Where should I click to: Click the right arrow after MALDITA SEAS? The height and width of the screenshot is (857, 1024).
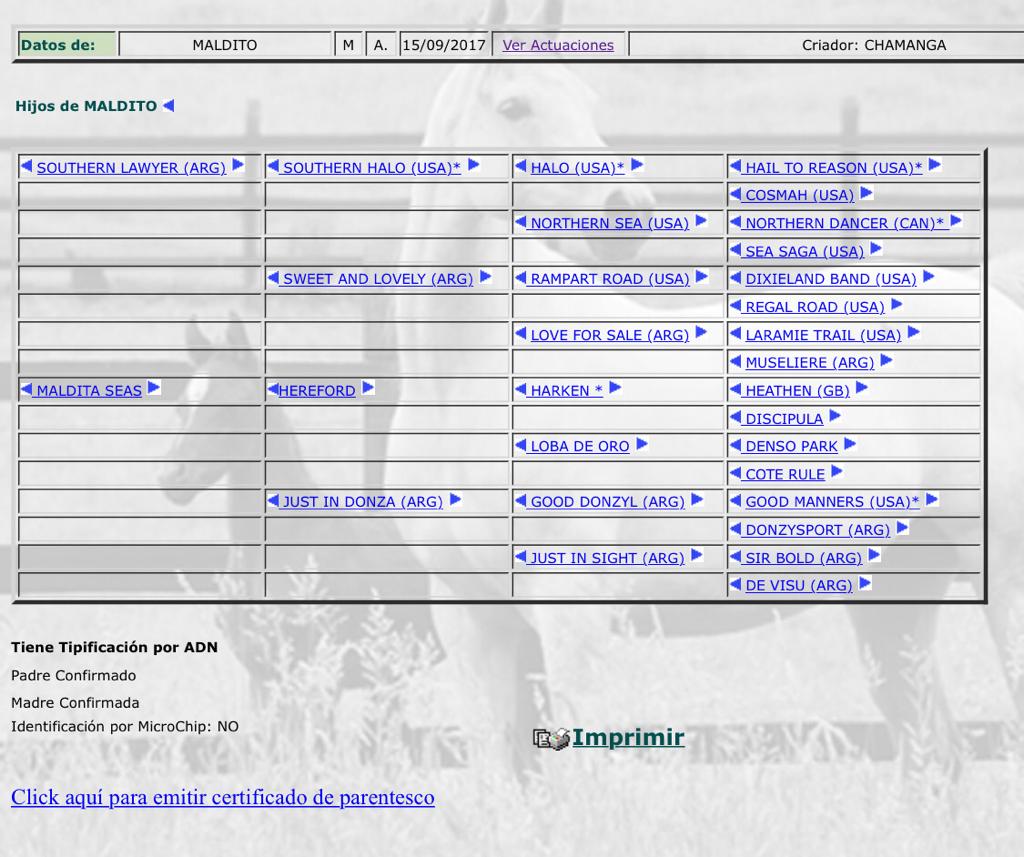(154, 389)
